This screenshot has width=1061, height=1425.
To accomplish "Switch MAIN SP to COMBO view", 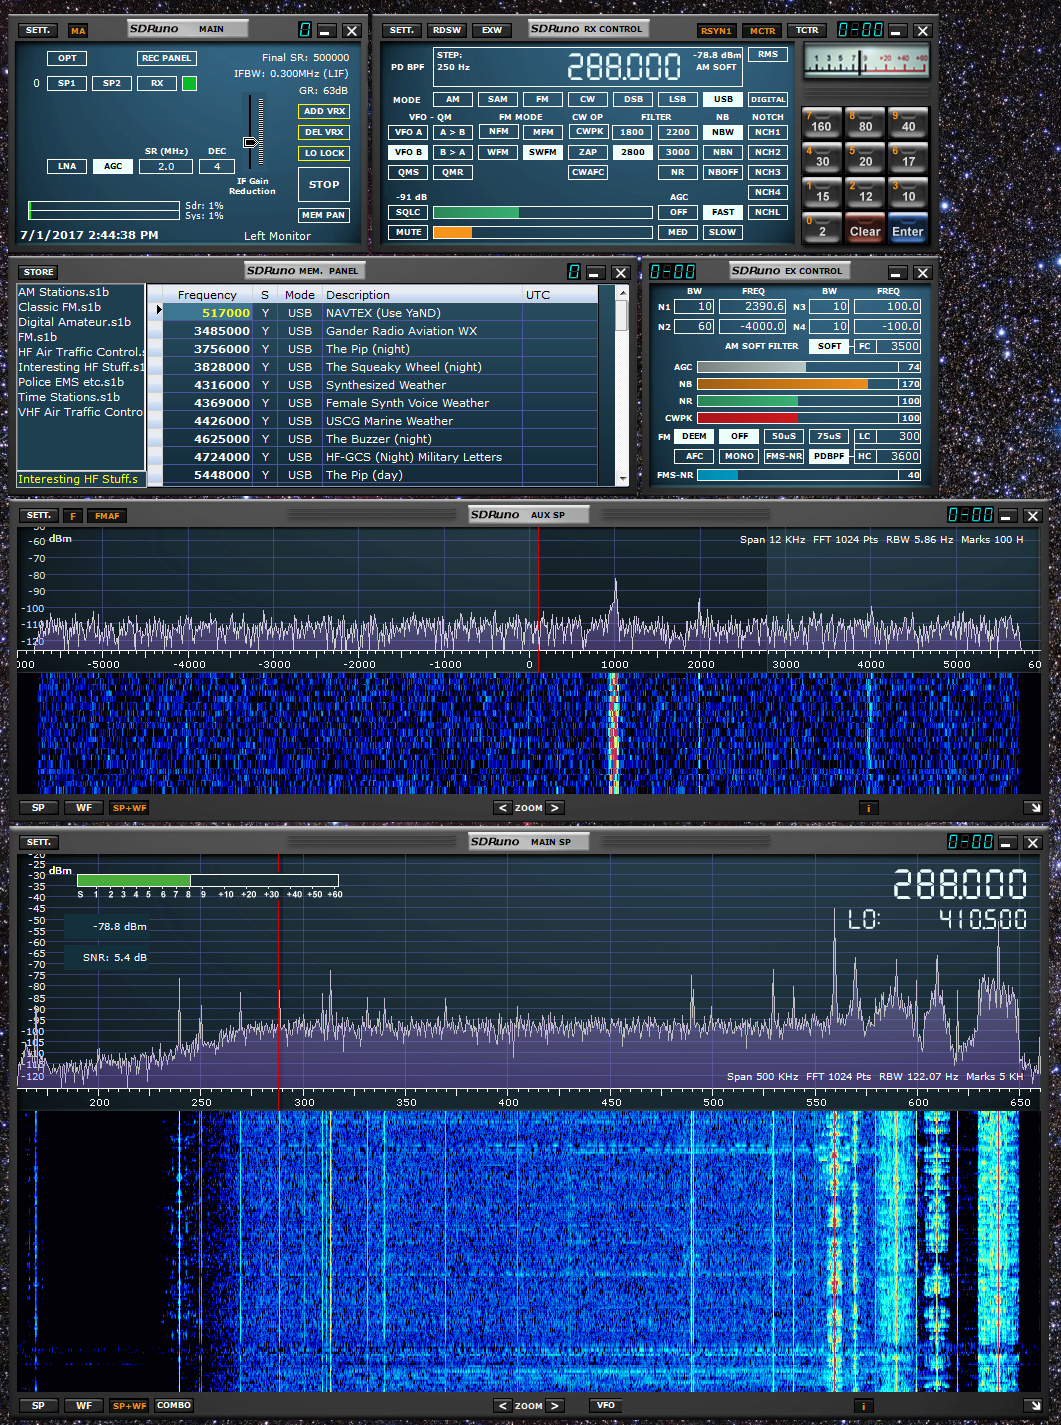I will tap(174, 1406).
